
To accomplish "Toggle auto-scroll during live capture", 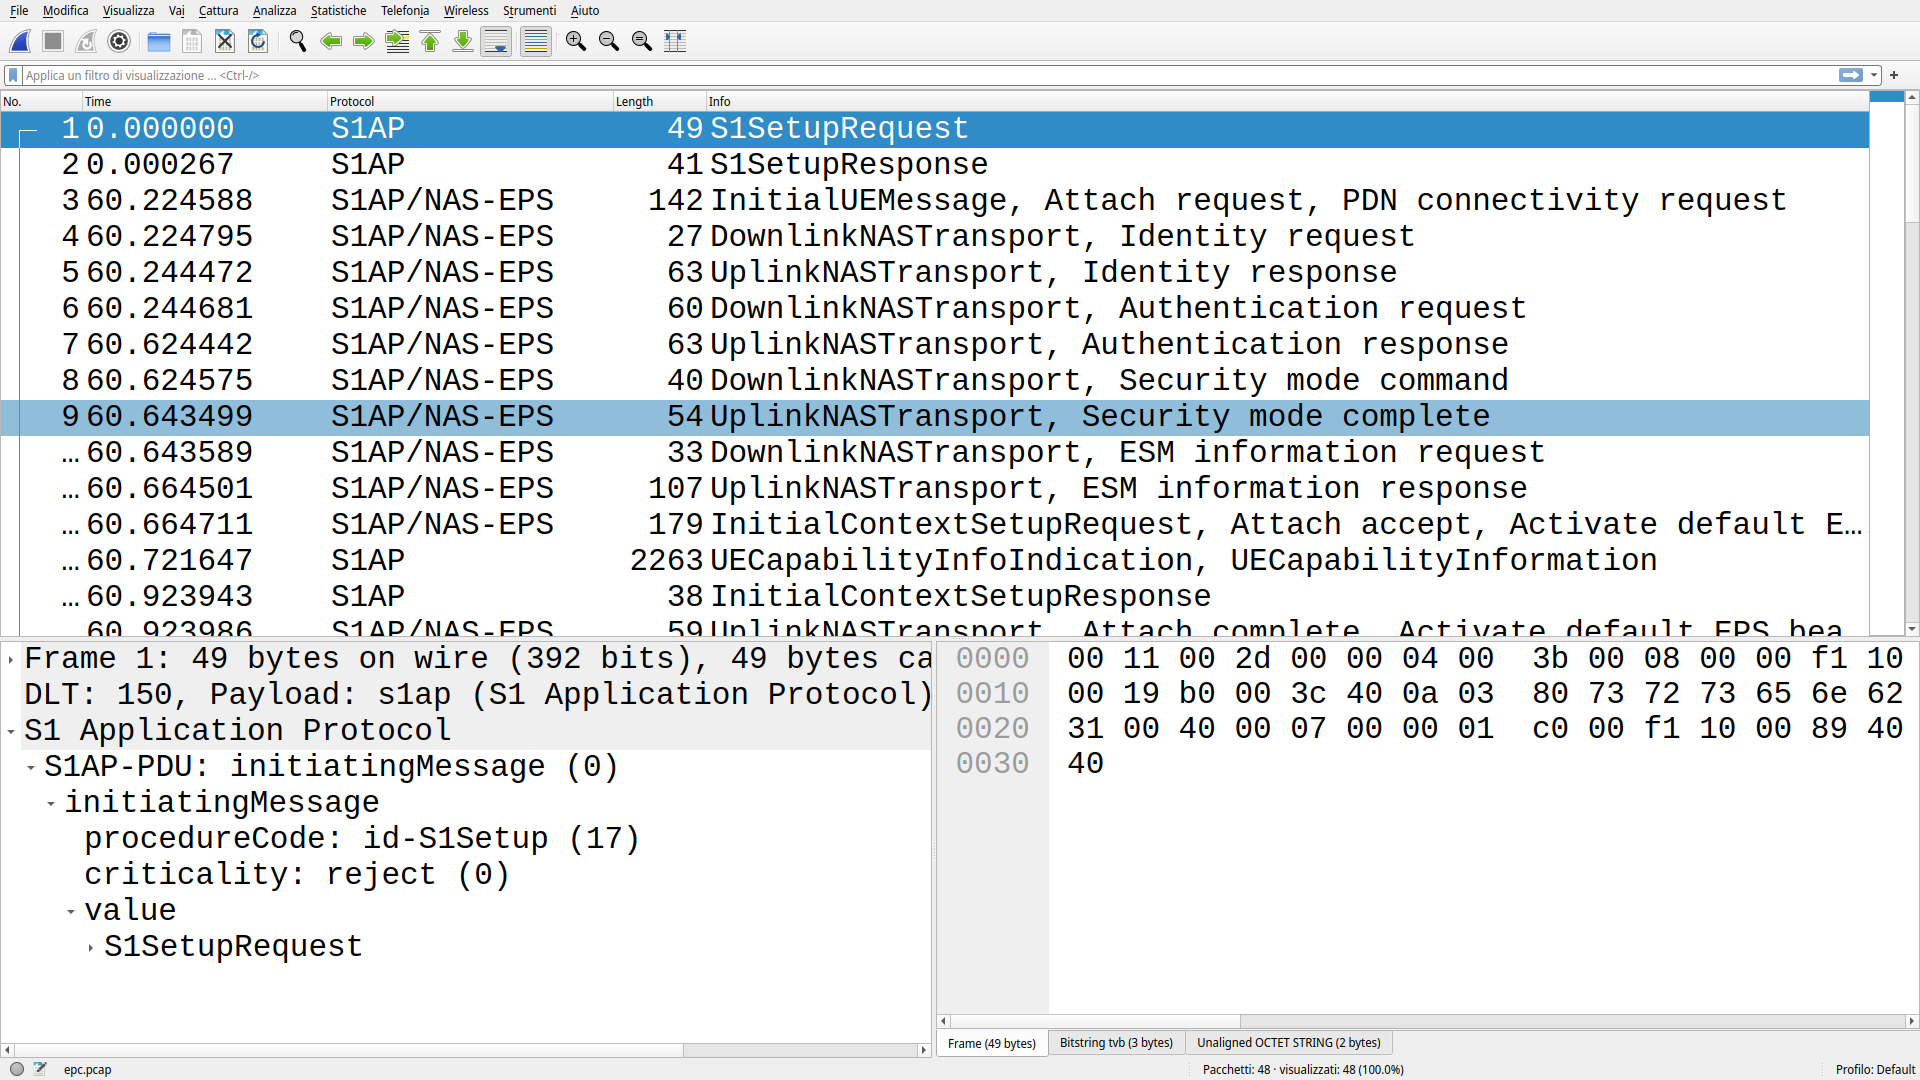I will [496, 41].
